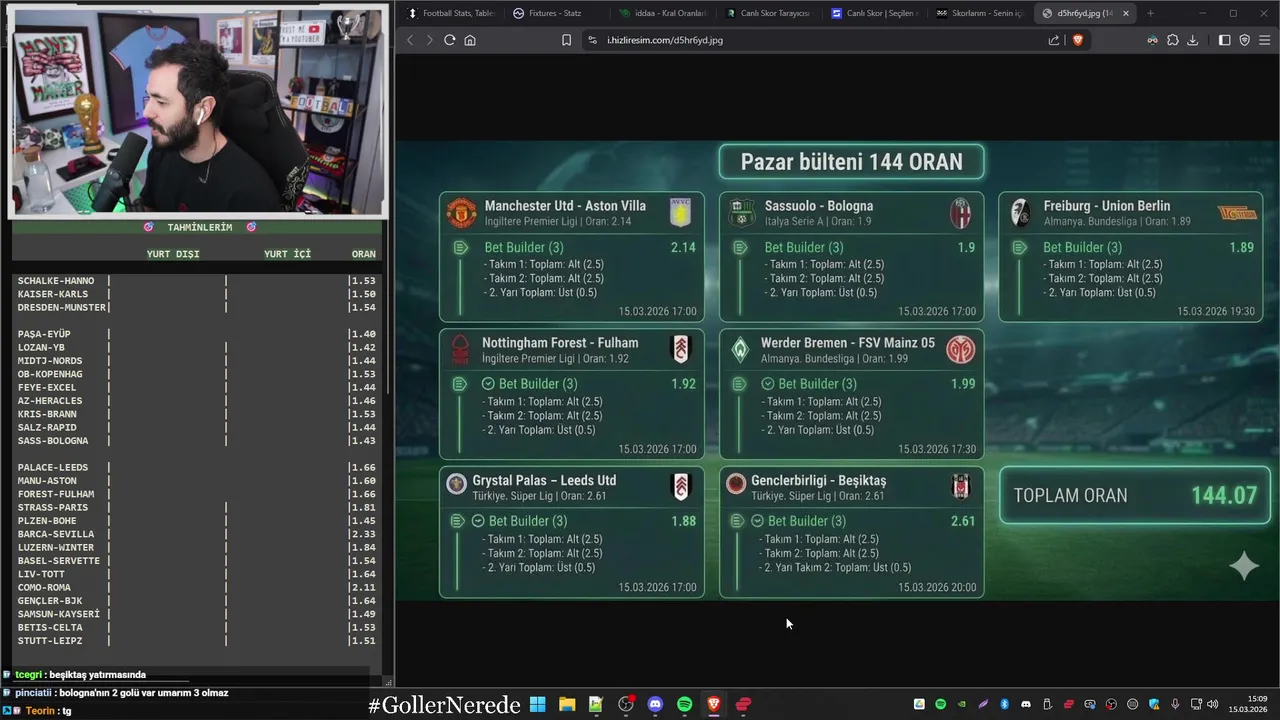This screenshot has height=720, width=1280.
Task: Switch to Football Stats tab
Action: (x=450, y=13)
